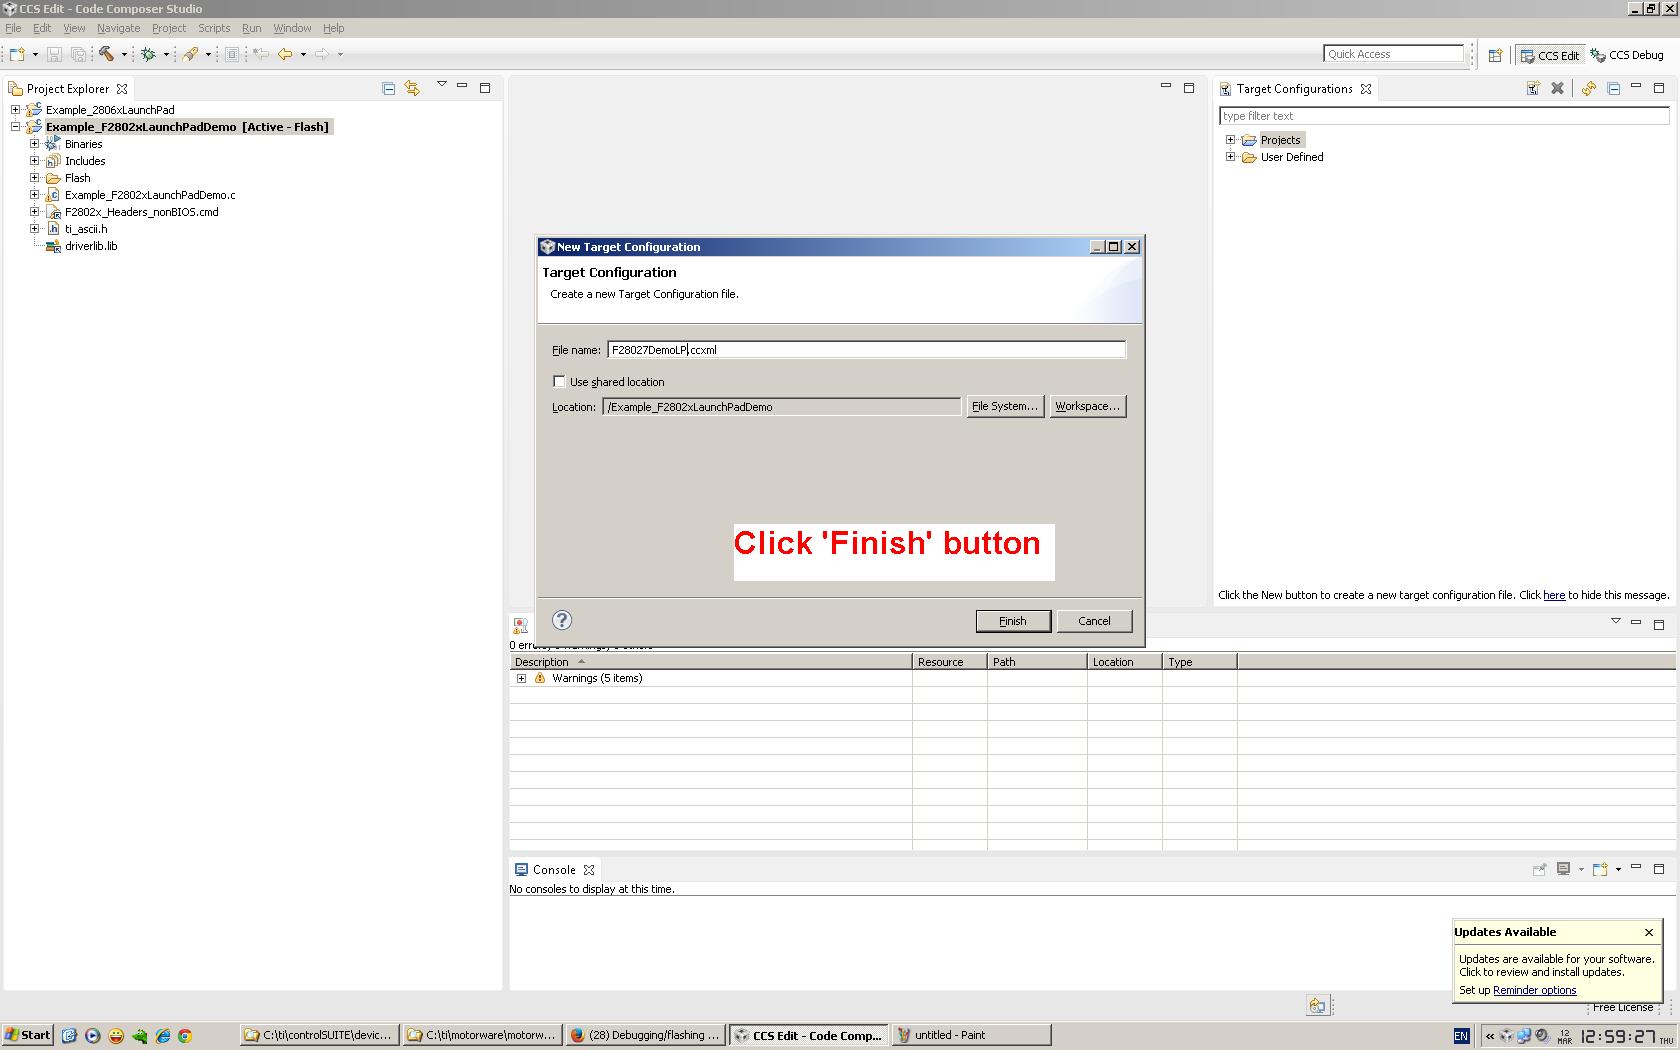Expand the Warnings (5 items) entry
This screenshot has height=1050, width=1680.
click(521, 678)
